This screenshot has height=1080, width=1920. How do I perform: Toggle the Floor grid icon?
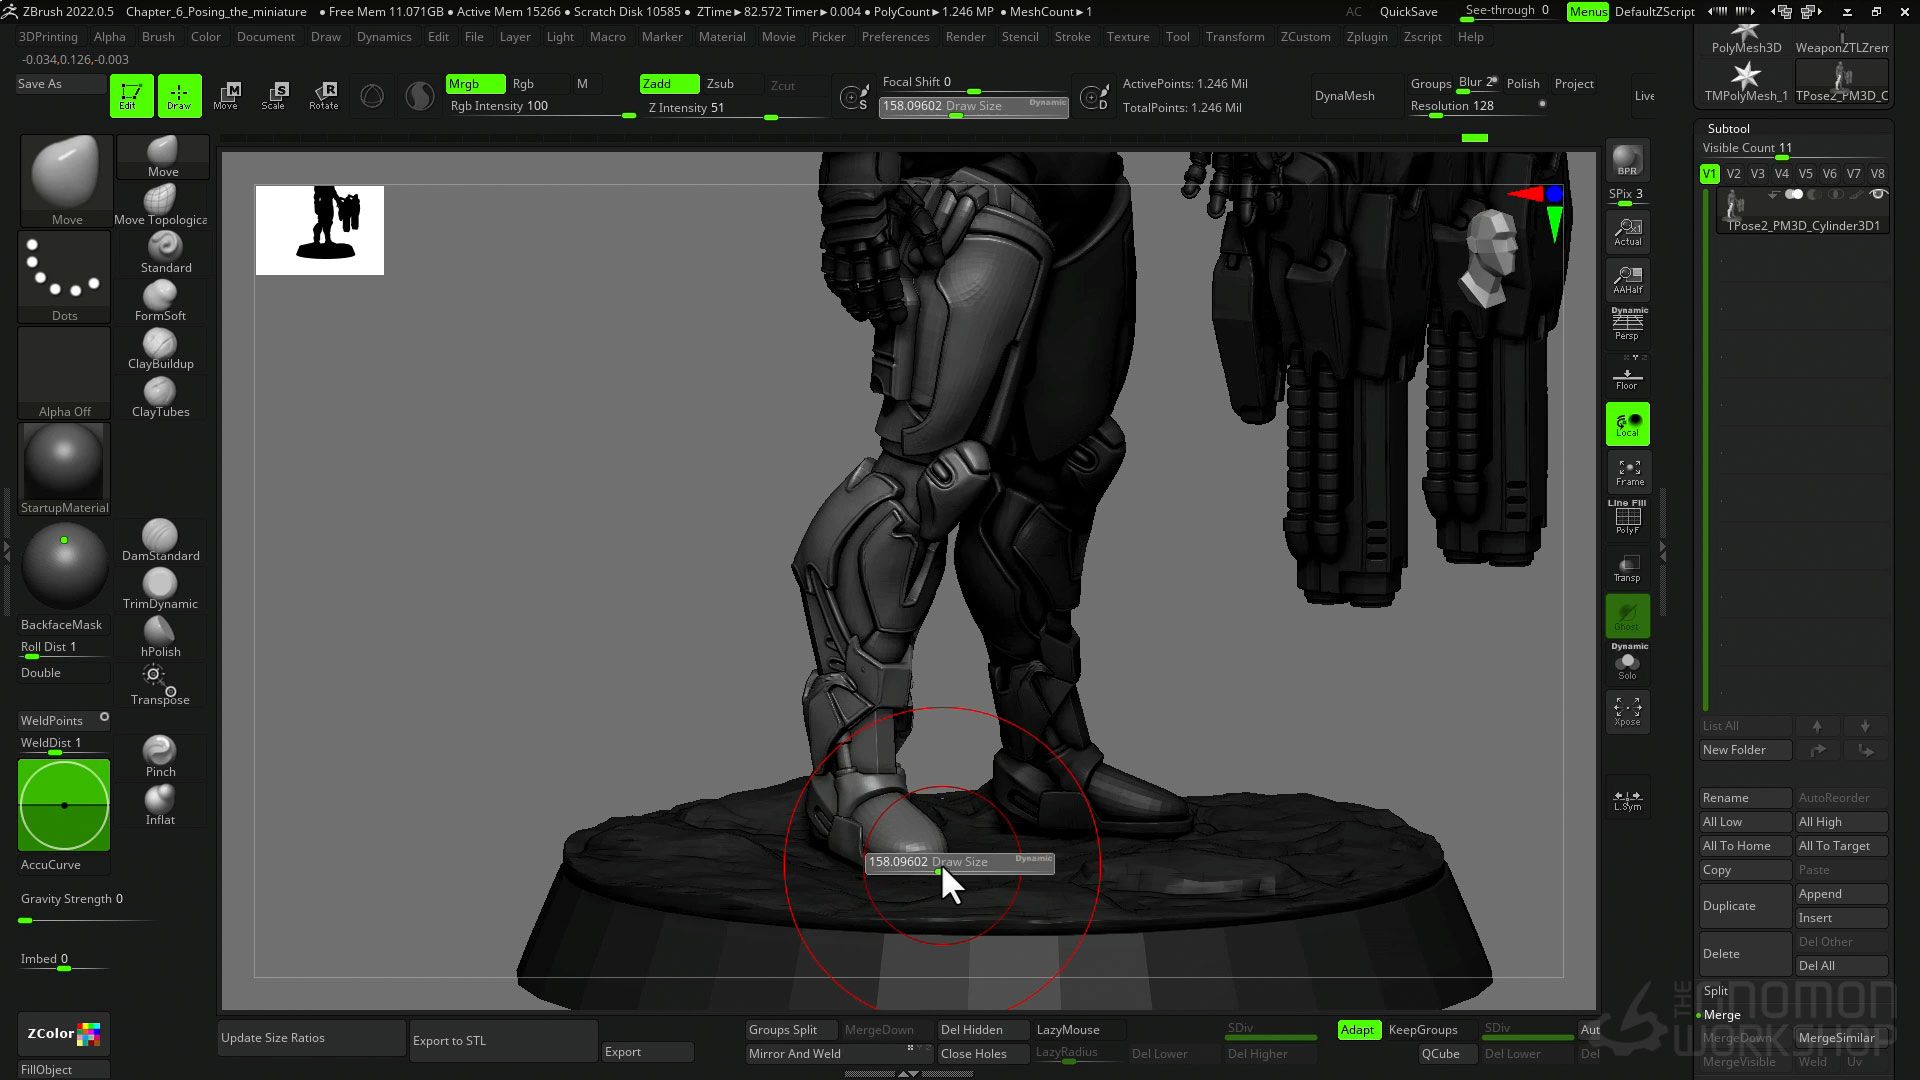1627,378
